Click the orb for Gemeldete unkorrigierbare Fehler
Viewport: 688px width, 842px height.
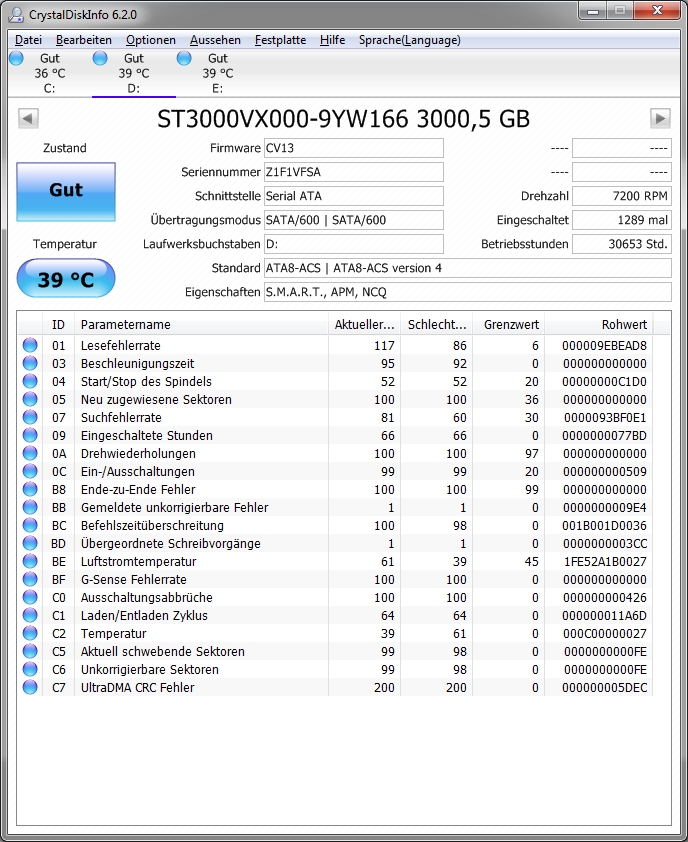(x=30, y=507)
